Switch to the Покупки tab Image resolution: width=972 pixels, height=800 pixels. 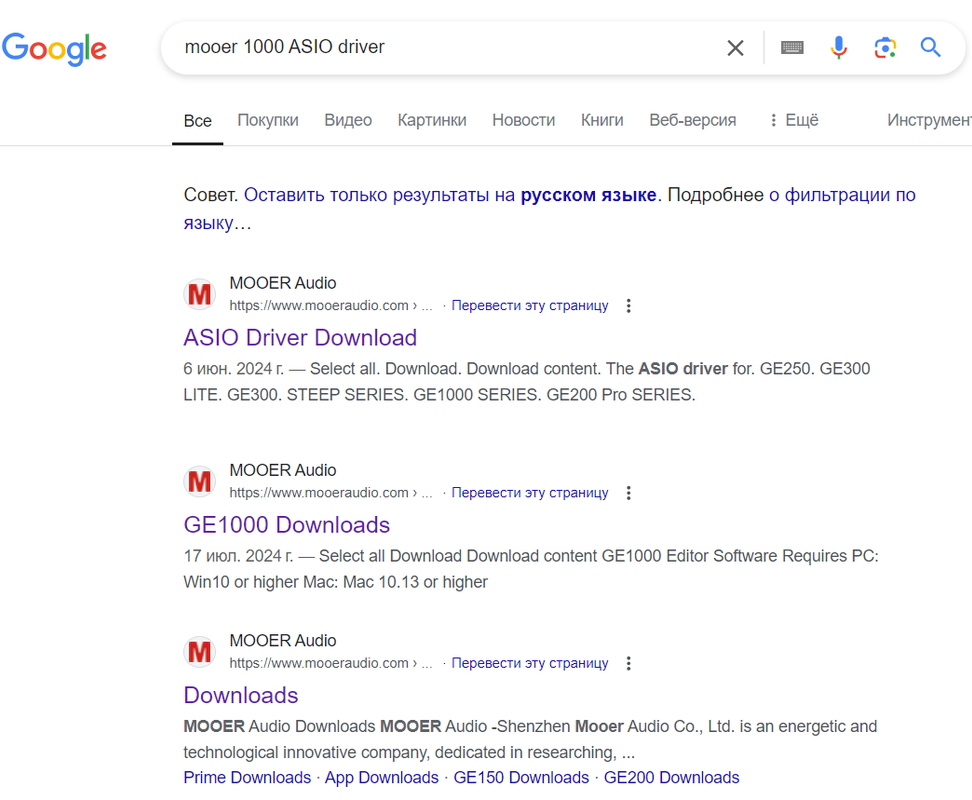(x=268, y=120)
